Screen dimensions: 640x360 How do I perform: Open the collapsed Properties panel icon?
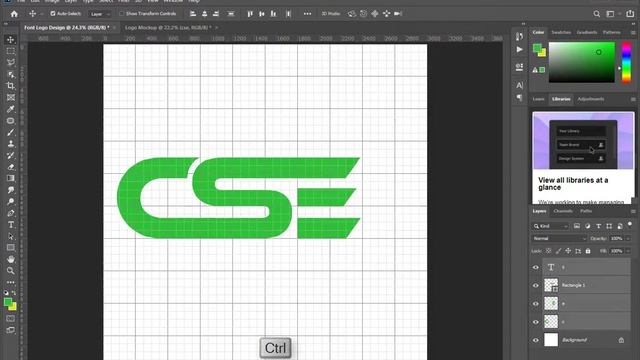[519, 67]
